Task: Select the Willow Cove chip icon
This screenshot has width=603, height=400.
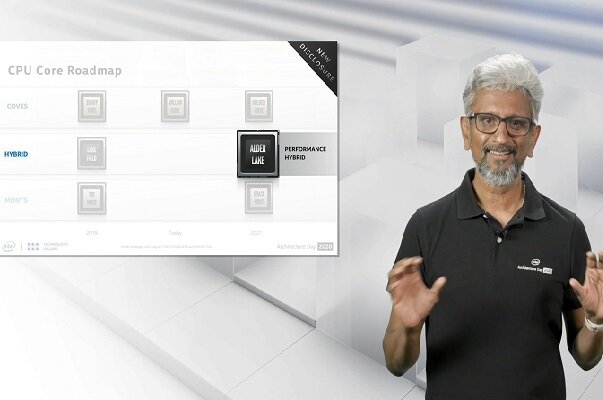Action: [175, 106]
